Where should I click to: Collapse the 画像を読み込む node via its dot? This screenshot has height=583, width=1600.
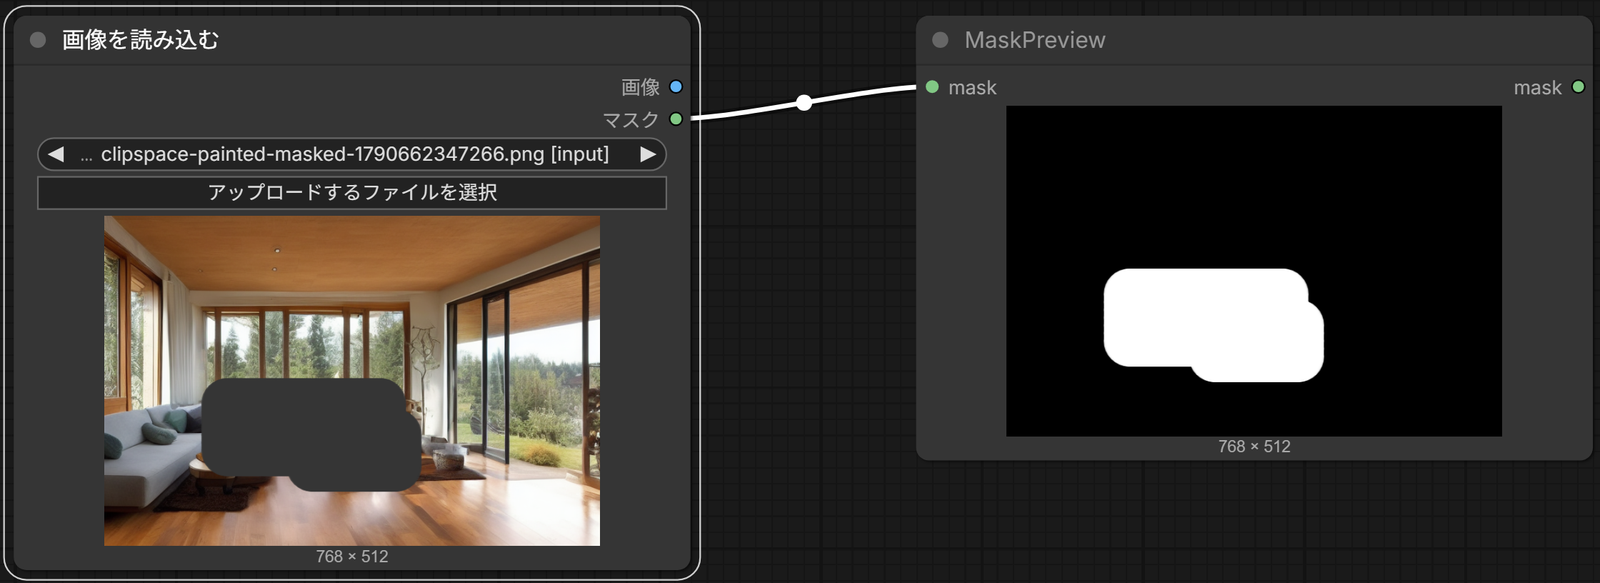[x=38, y=40]
